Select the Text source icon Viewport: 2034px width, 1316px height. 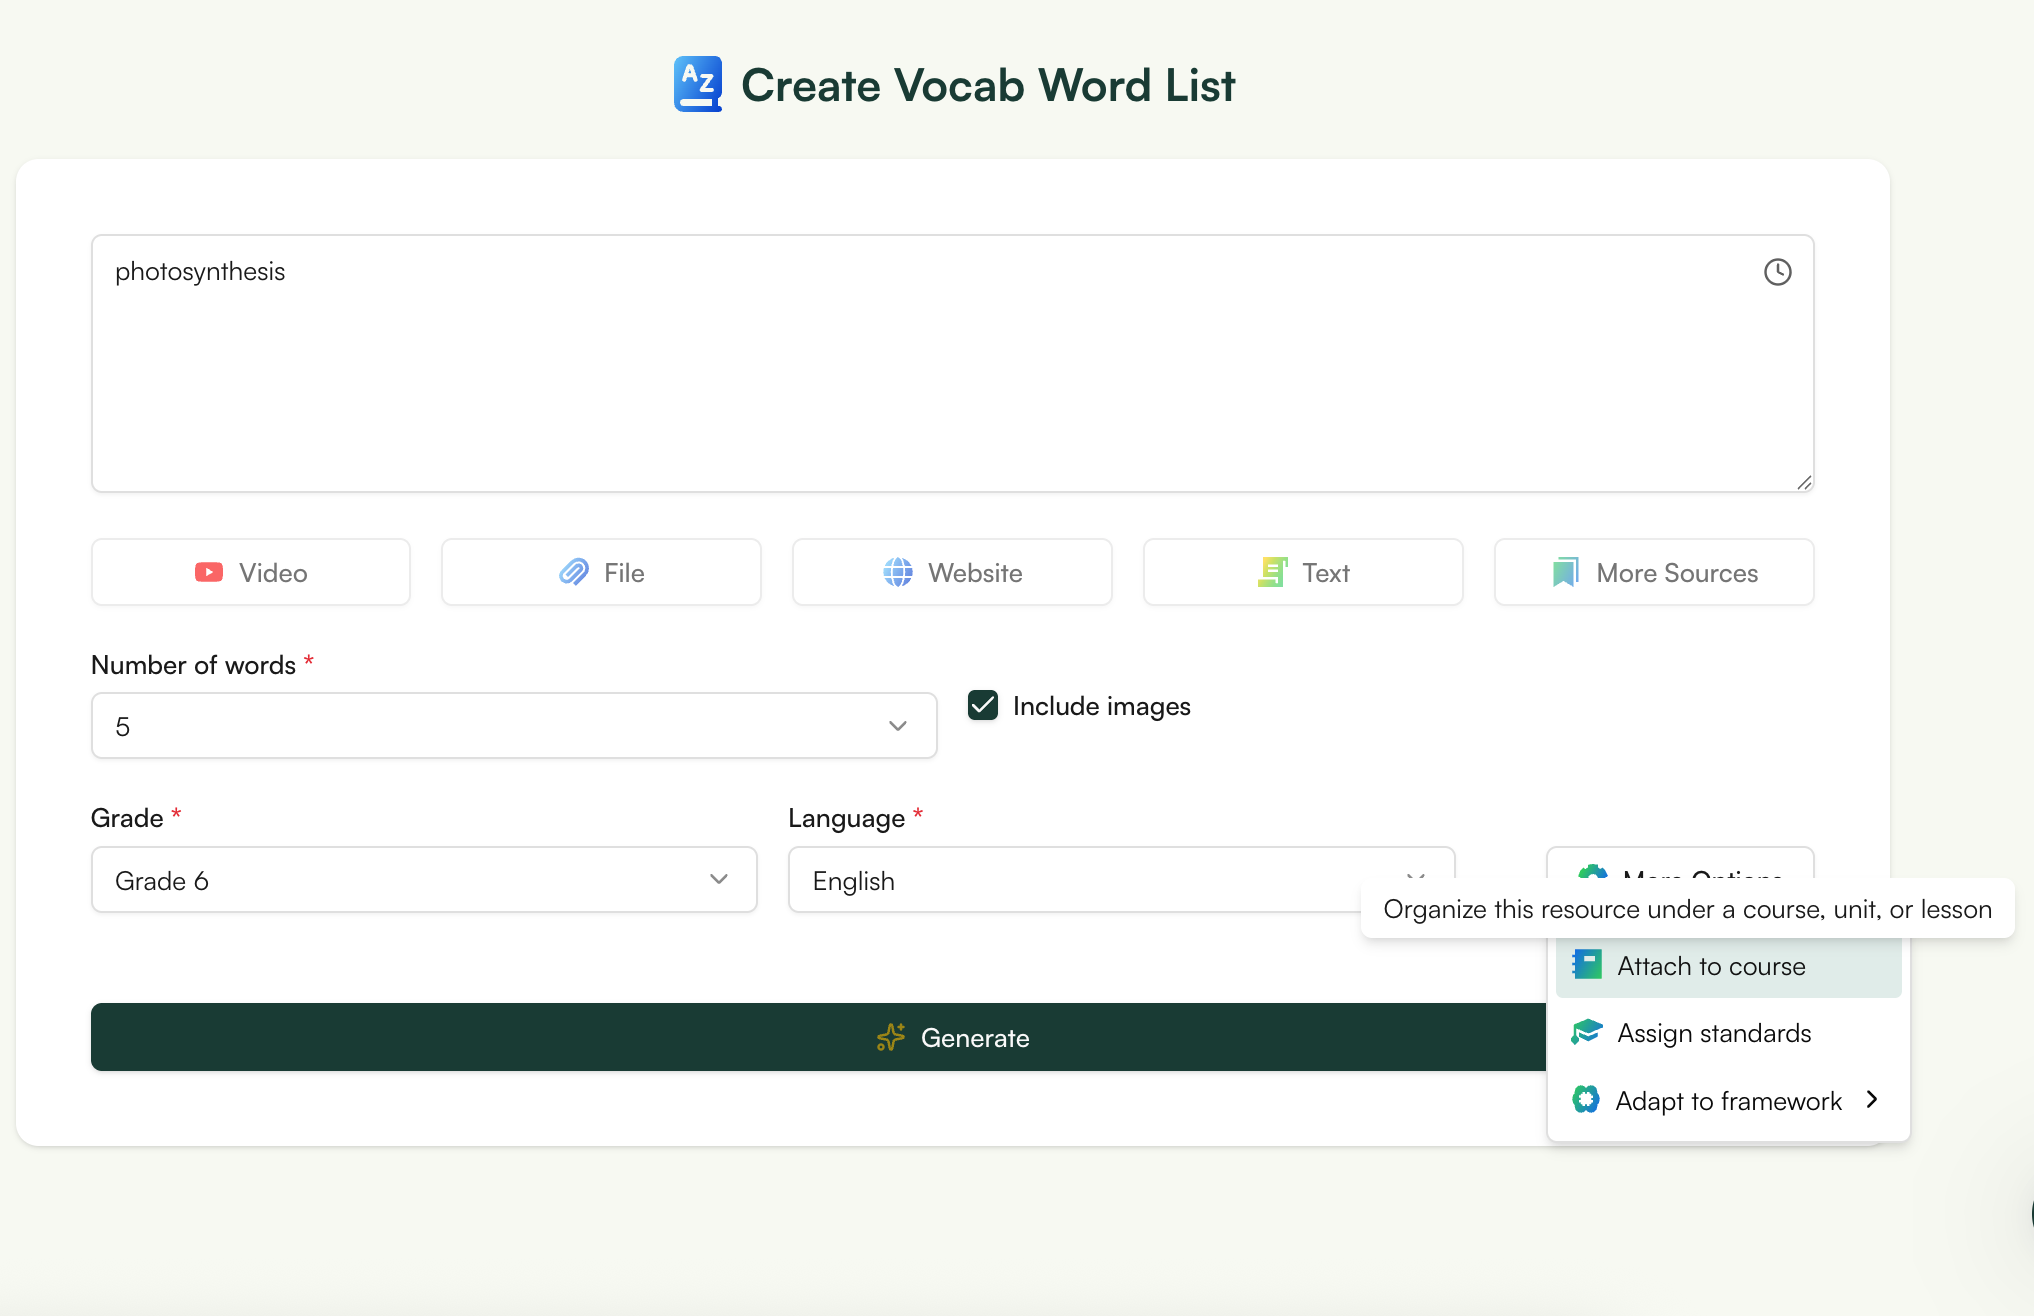pyautogui.click(x=1273, y=571)
